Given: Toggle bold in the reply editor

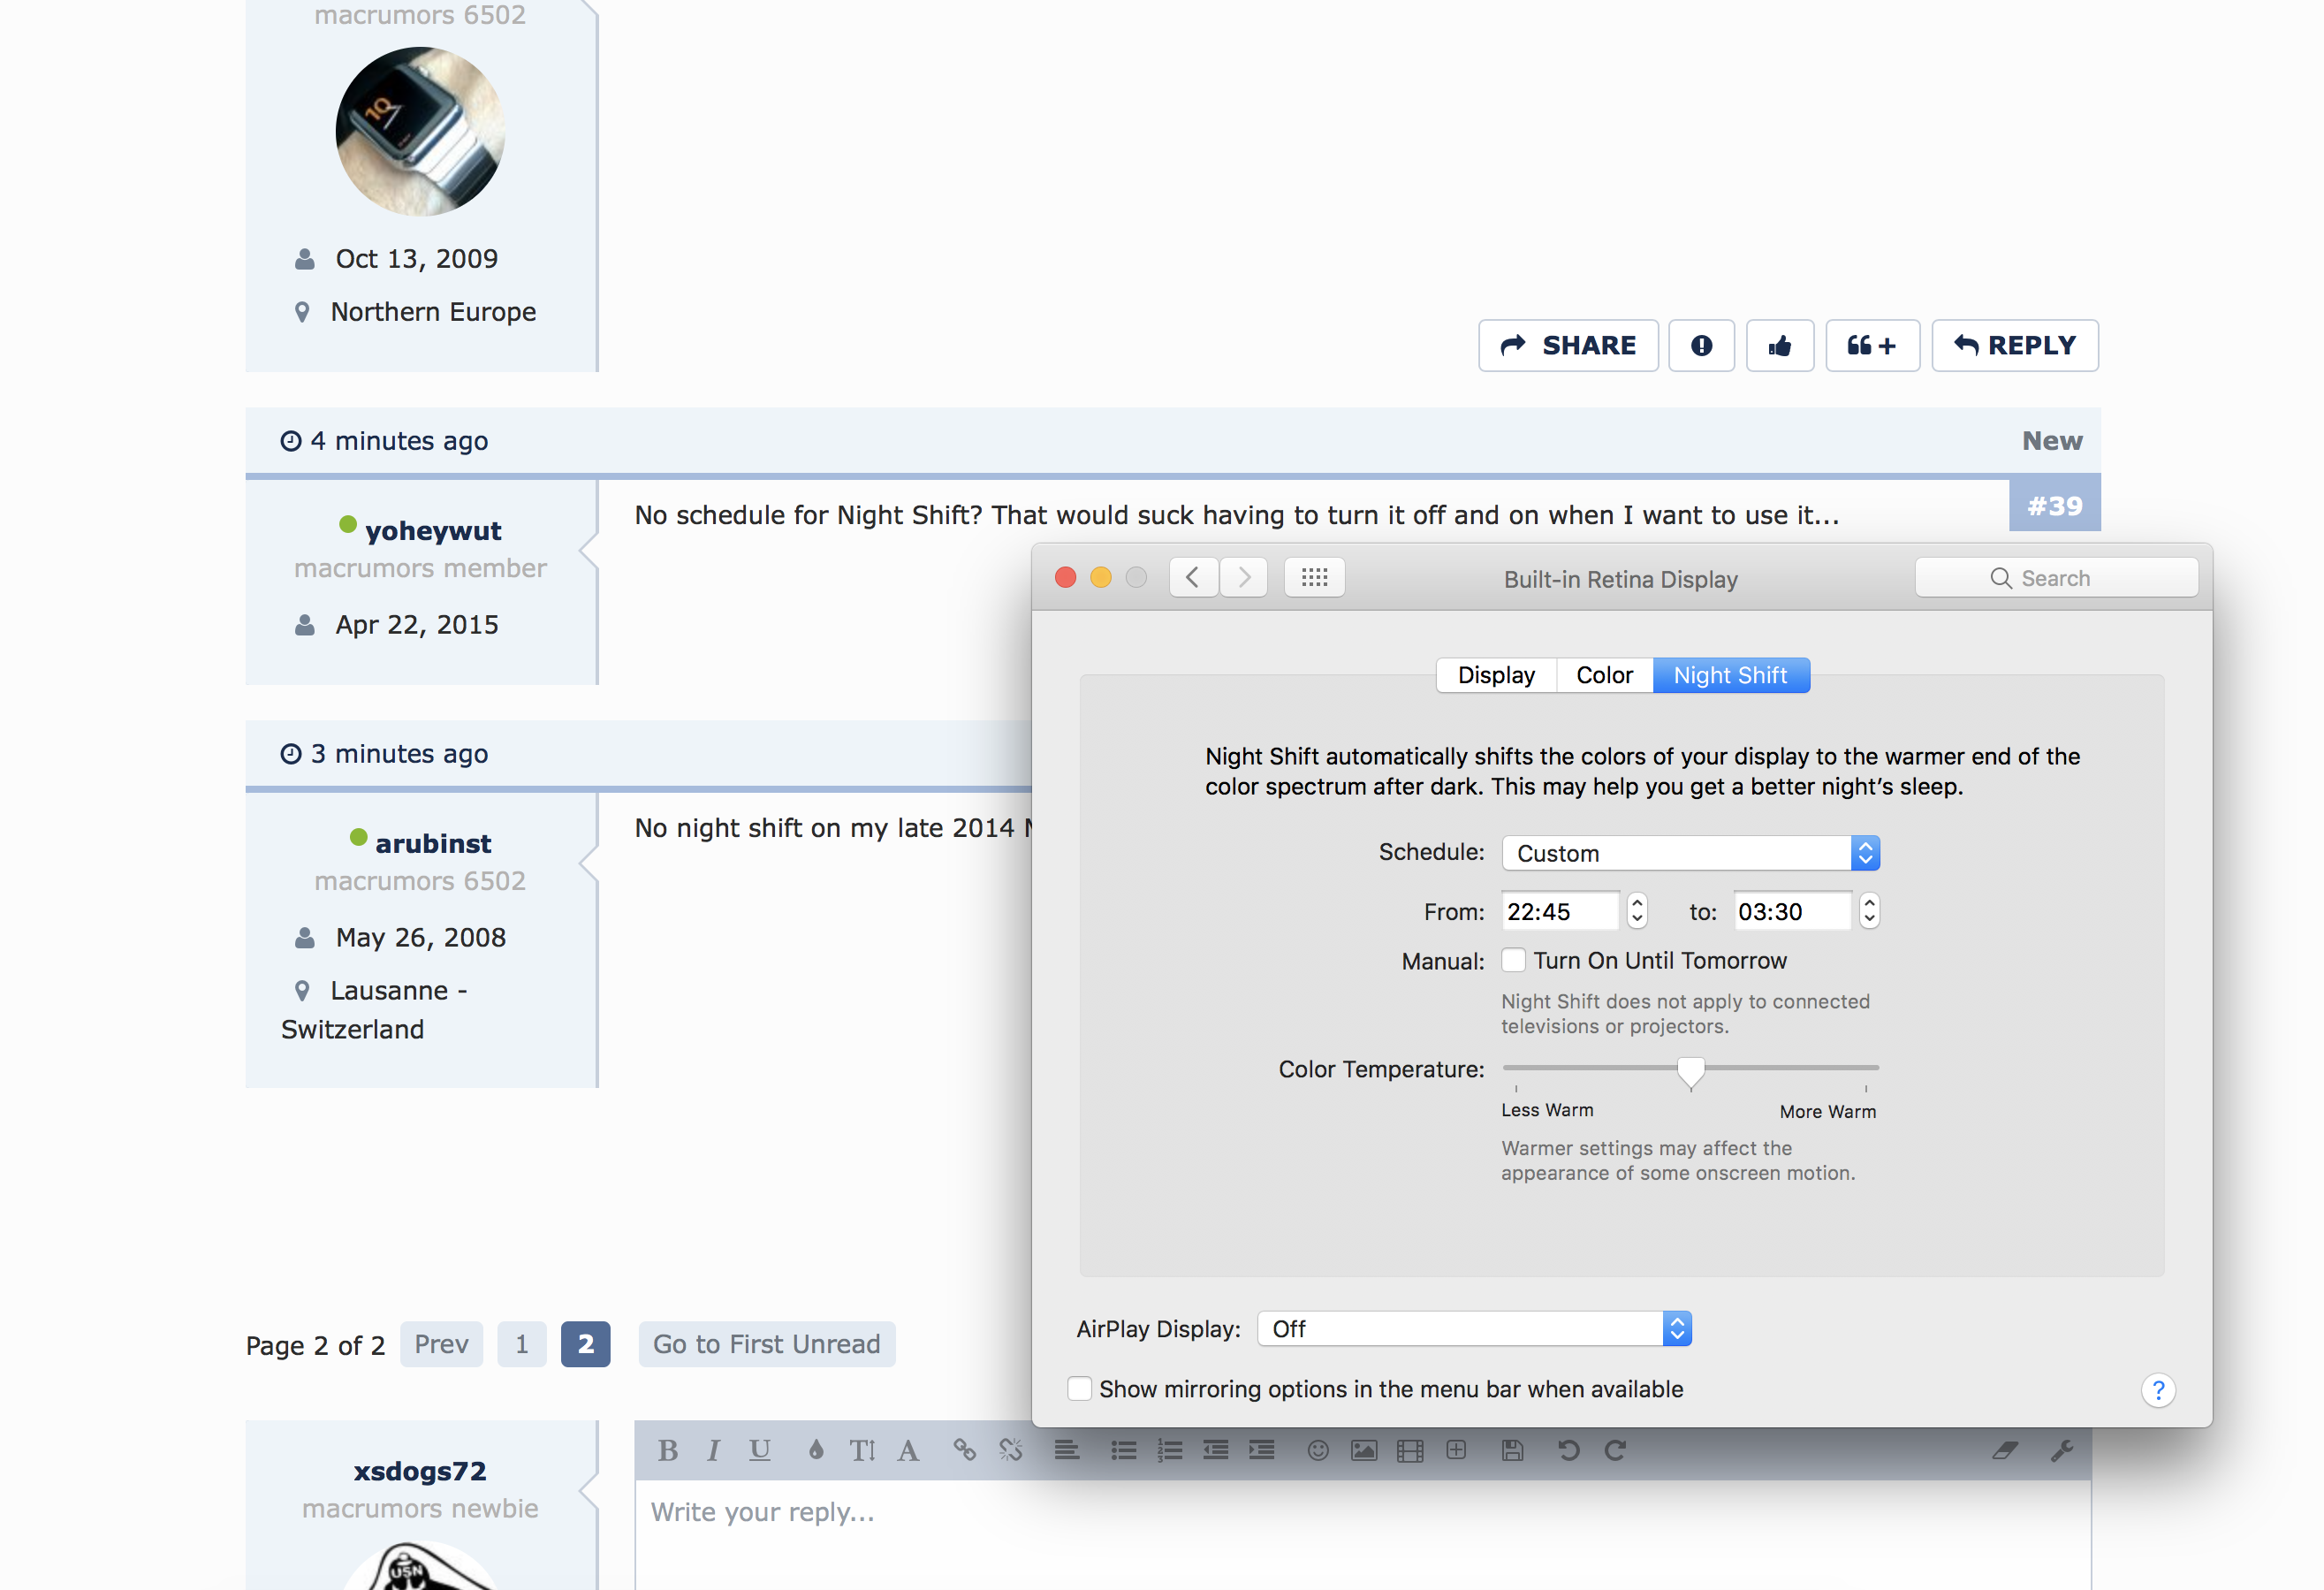Looking at the screenshot, I should coord(668,1450).
